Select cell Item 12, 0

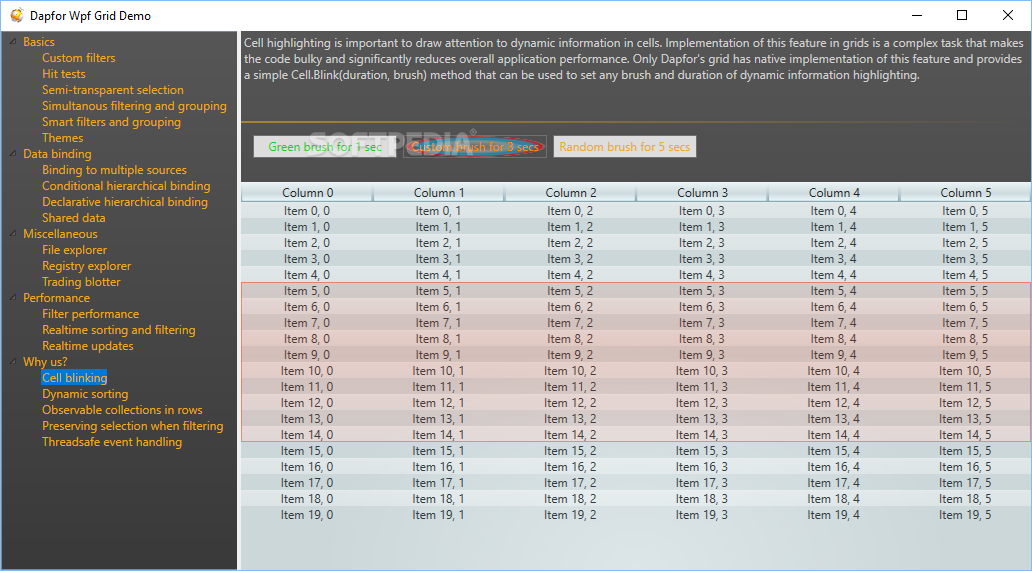pos(307,403)
